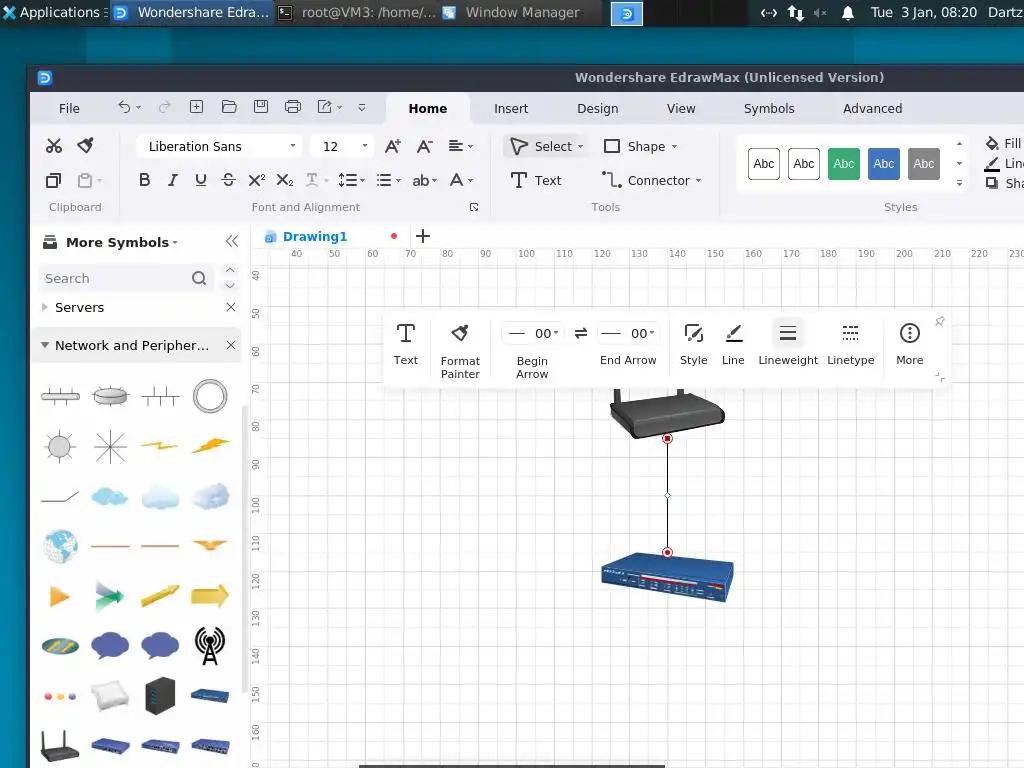Image resolution: width=1024 pixels, height=768 pixels.
Task: Switch to the Design tab
Action: coord(598,108)
